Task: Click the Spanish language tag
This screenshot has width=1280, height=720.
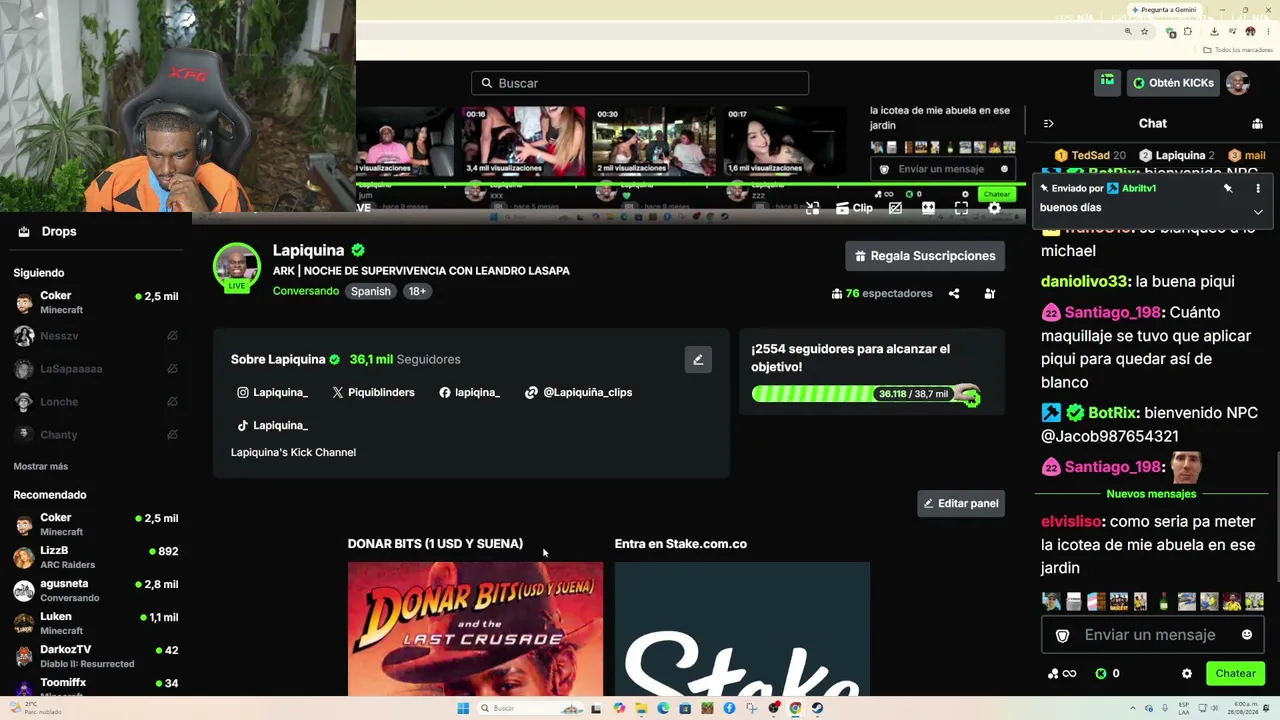Action: 370,291
